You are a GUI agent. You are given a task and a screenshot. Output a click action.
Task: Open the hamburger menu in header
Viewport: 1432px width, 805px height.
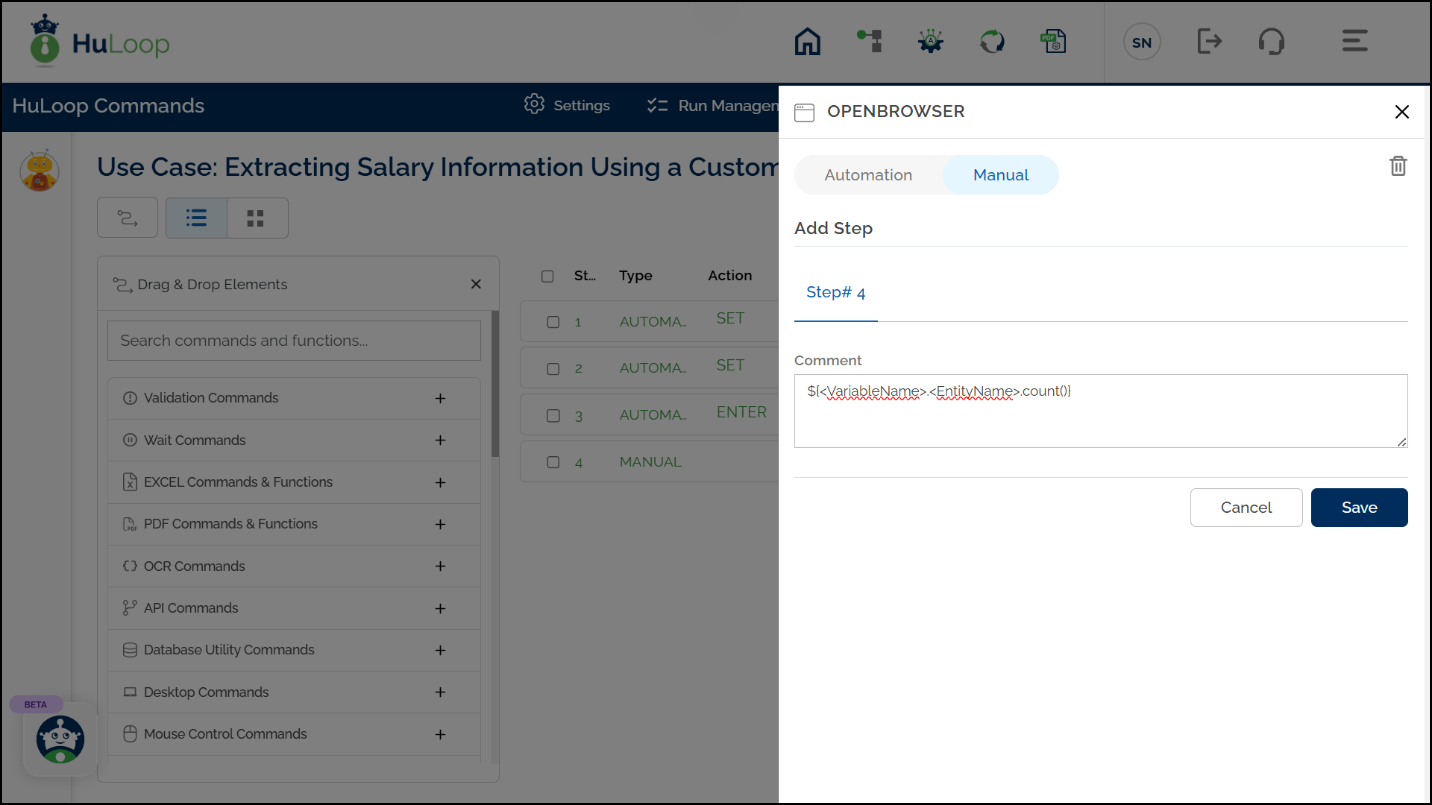click(1354, 42)
